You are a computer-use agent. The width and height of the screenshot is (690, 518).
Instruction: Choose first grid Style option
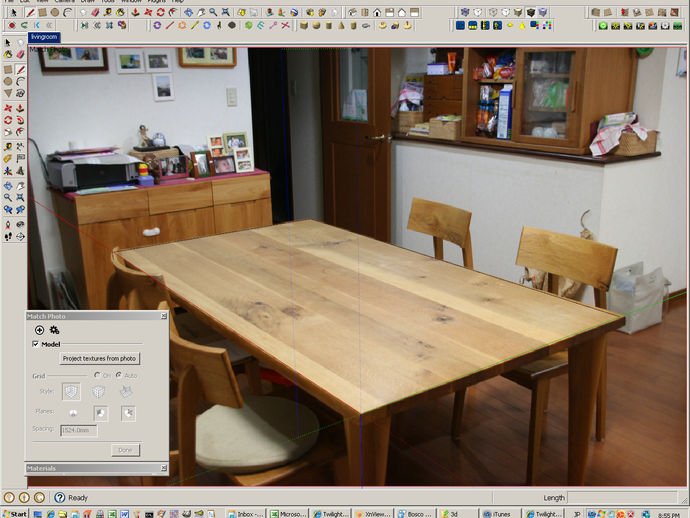pyautogui.click(x=71, y=391)
